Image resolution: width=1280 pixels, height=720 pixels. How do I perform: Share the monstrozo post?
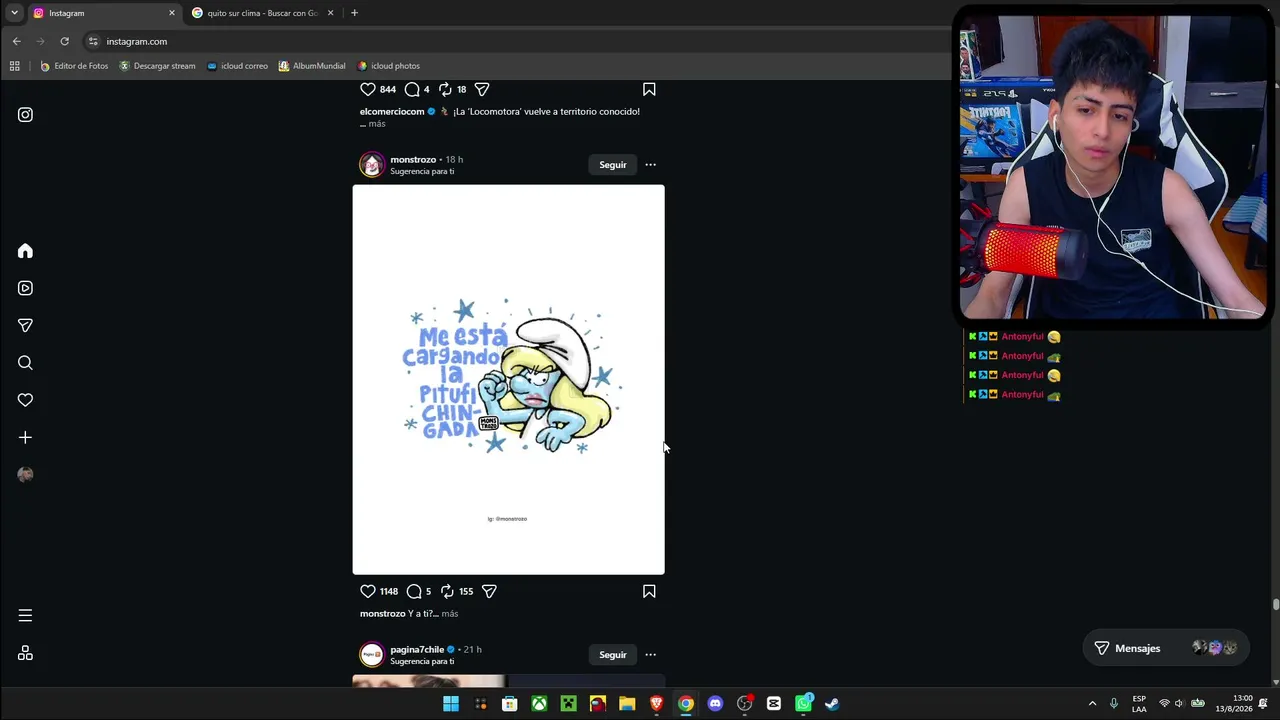489,591
